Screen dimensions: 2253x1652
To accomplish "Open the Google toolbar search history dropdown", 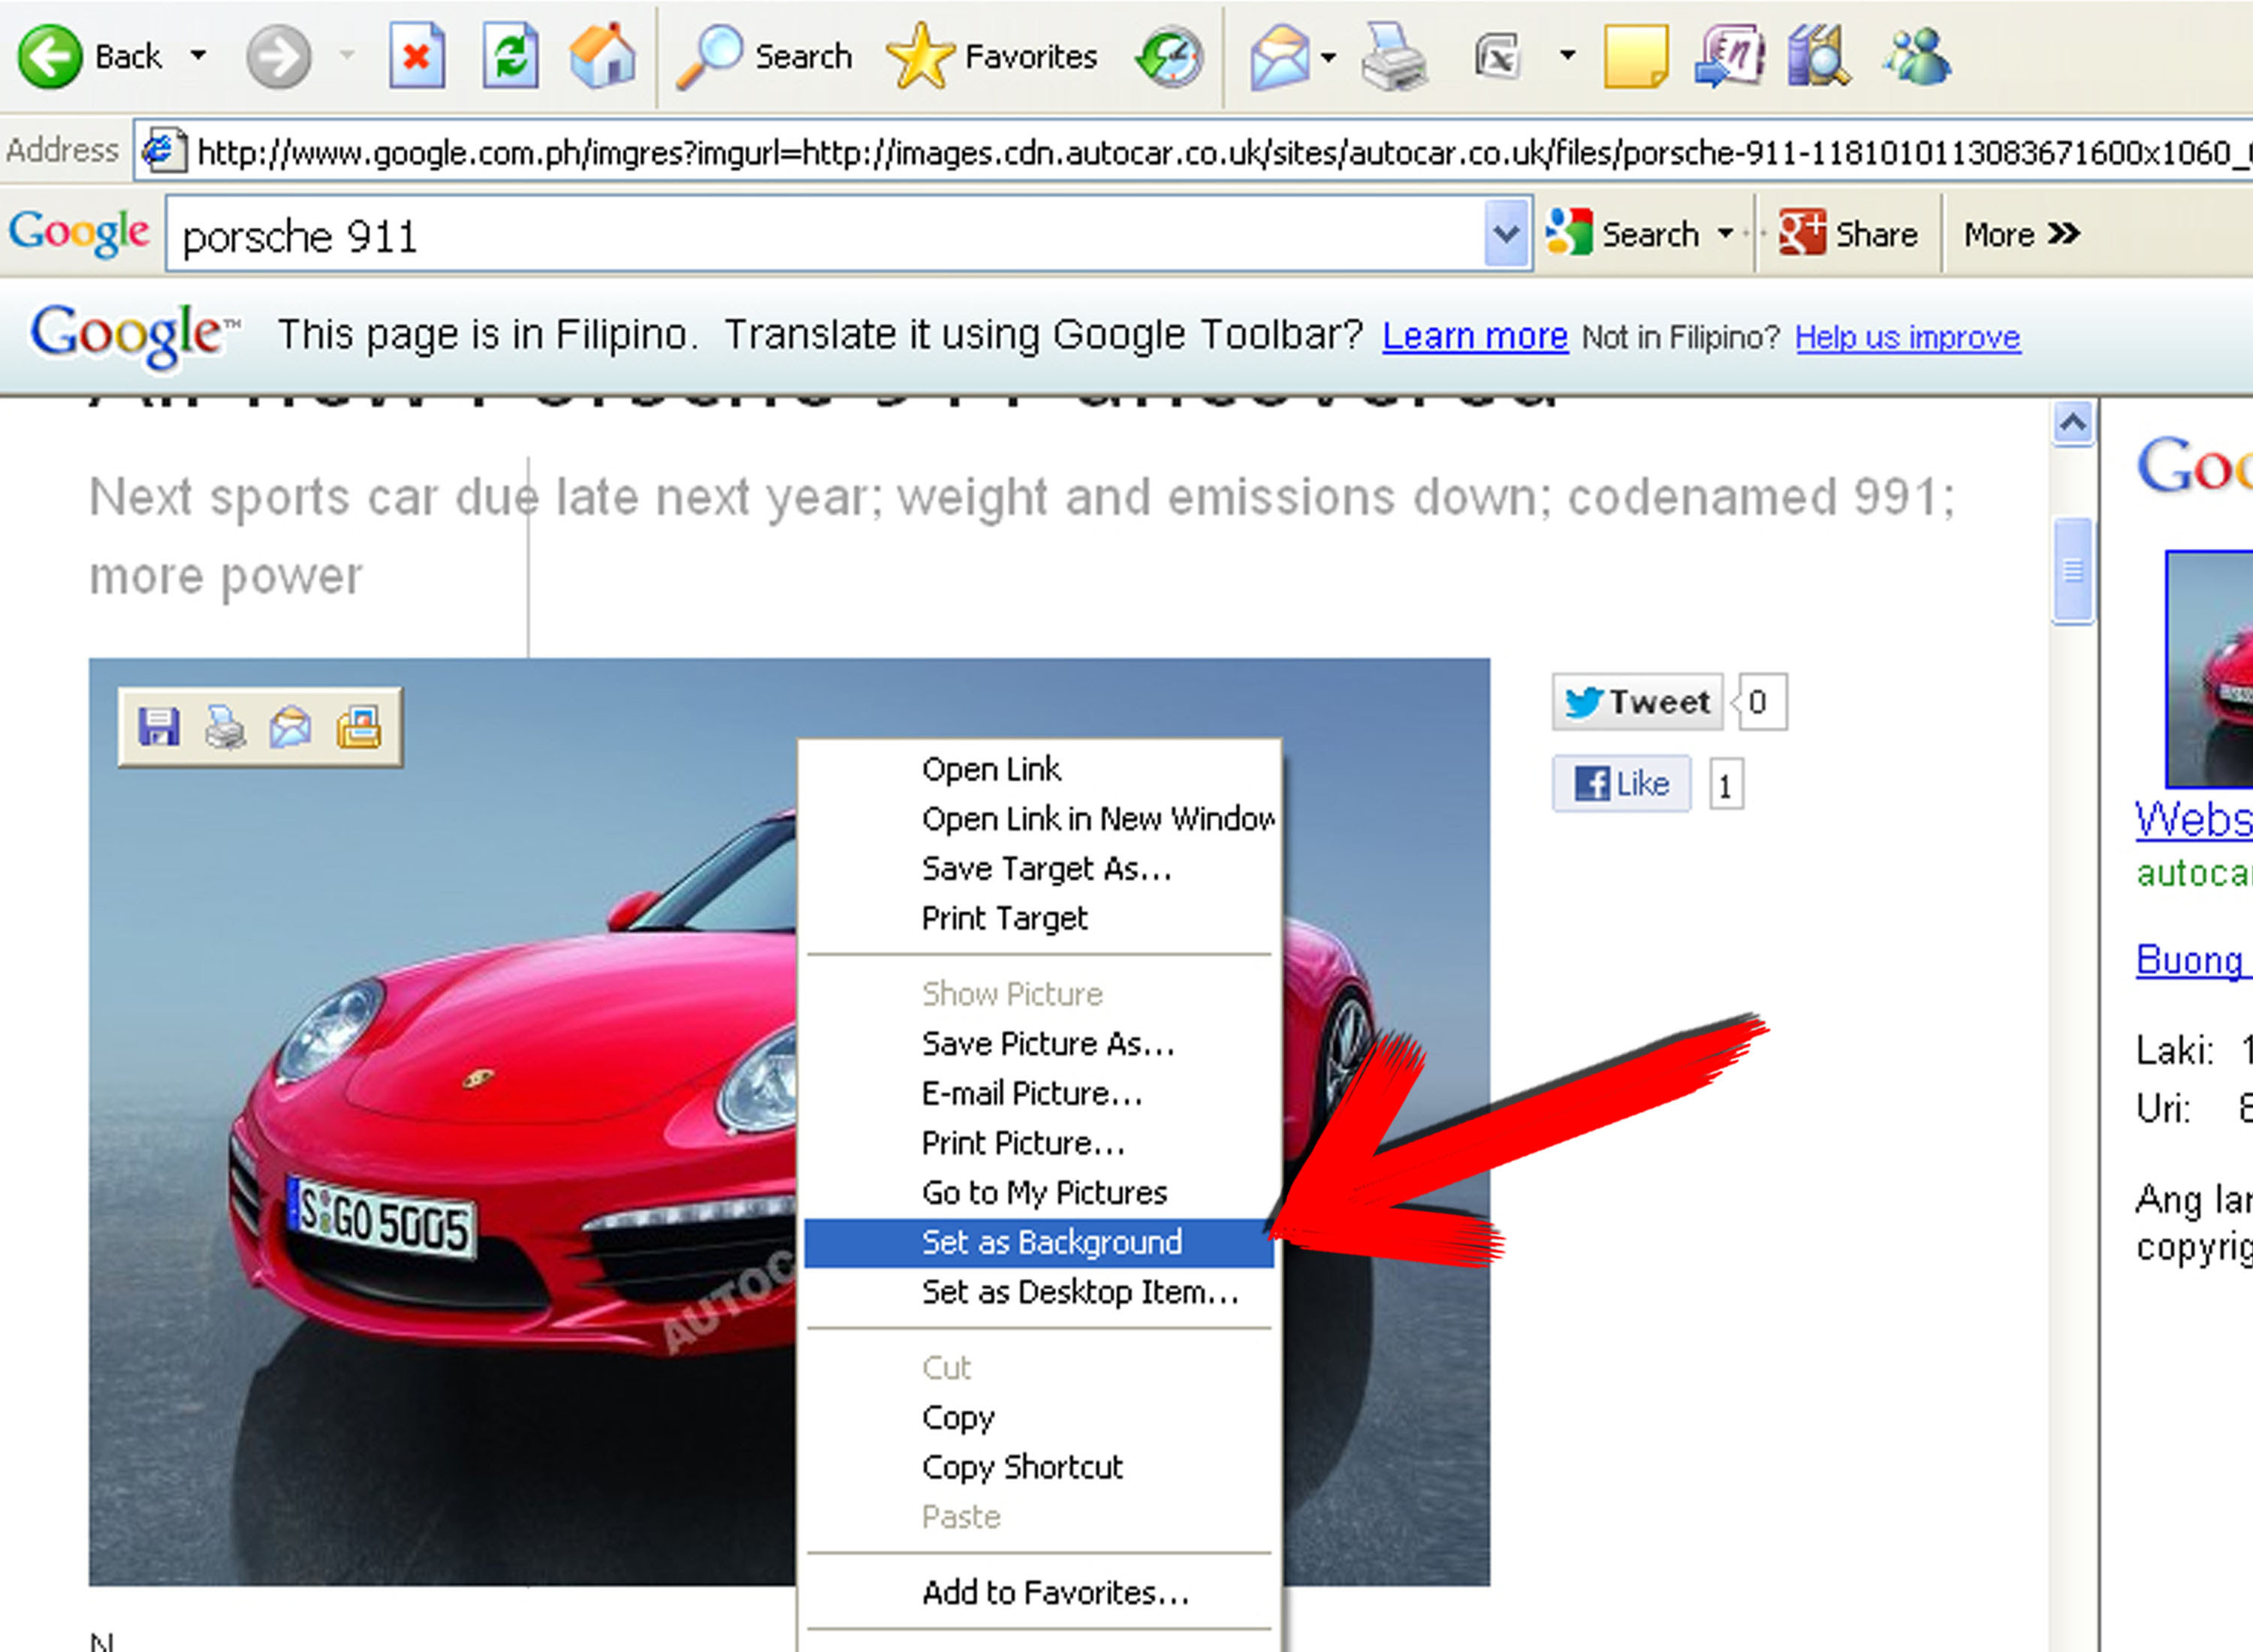I will coord(1507,233).
